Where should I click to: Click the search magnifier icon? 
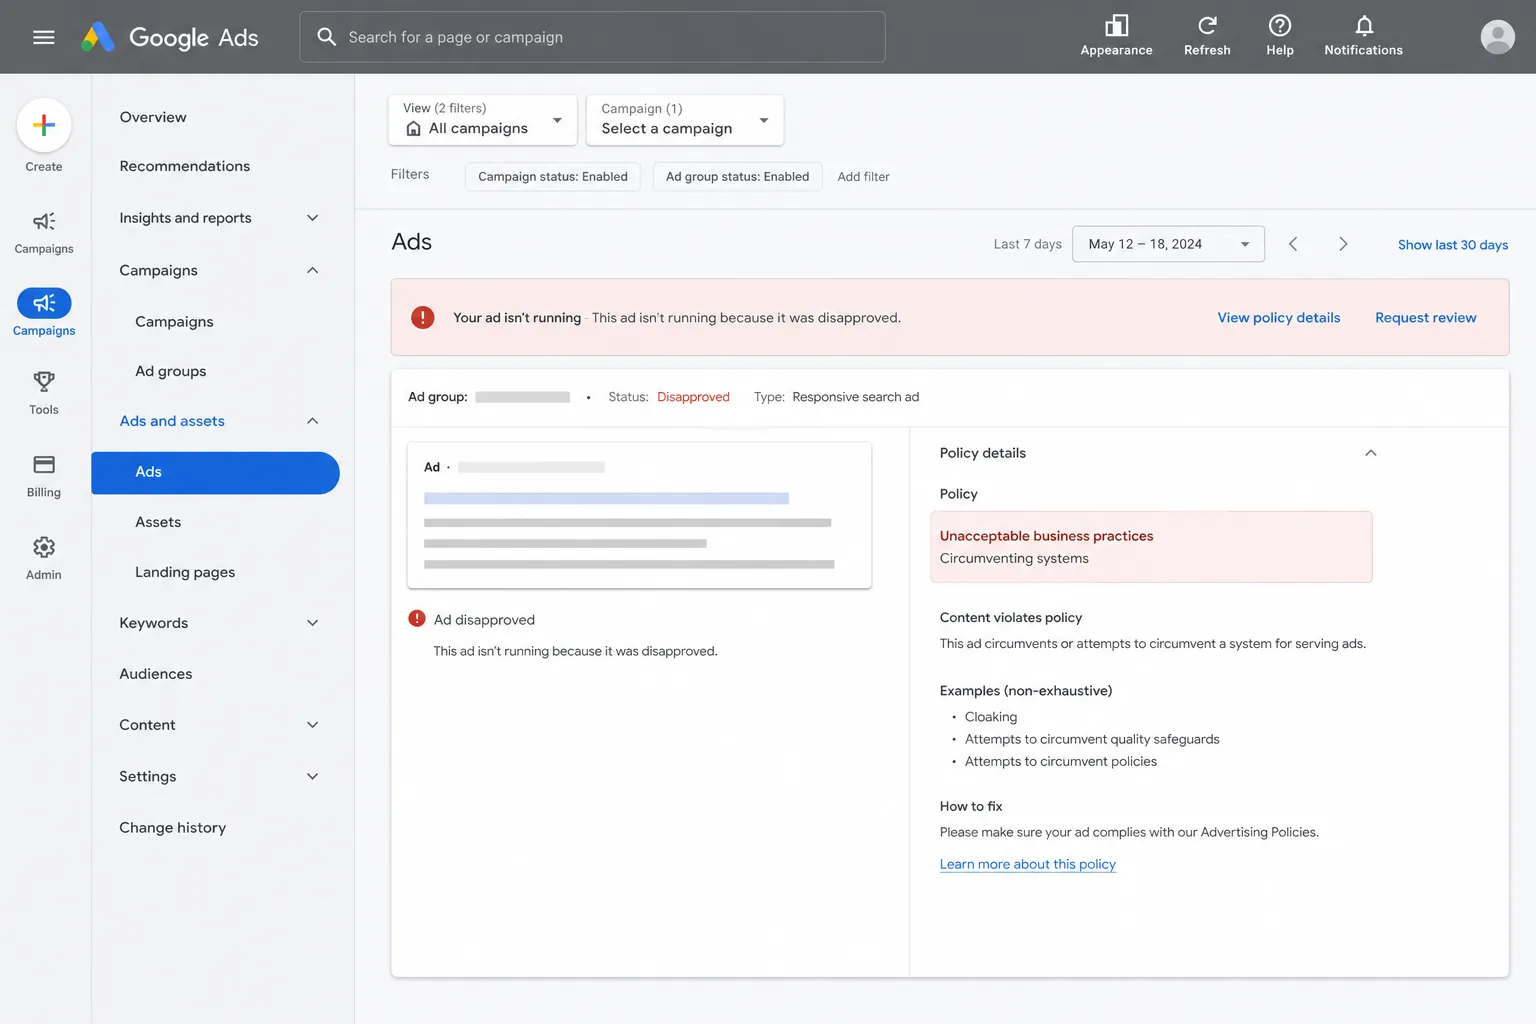326,37
